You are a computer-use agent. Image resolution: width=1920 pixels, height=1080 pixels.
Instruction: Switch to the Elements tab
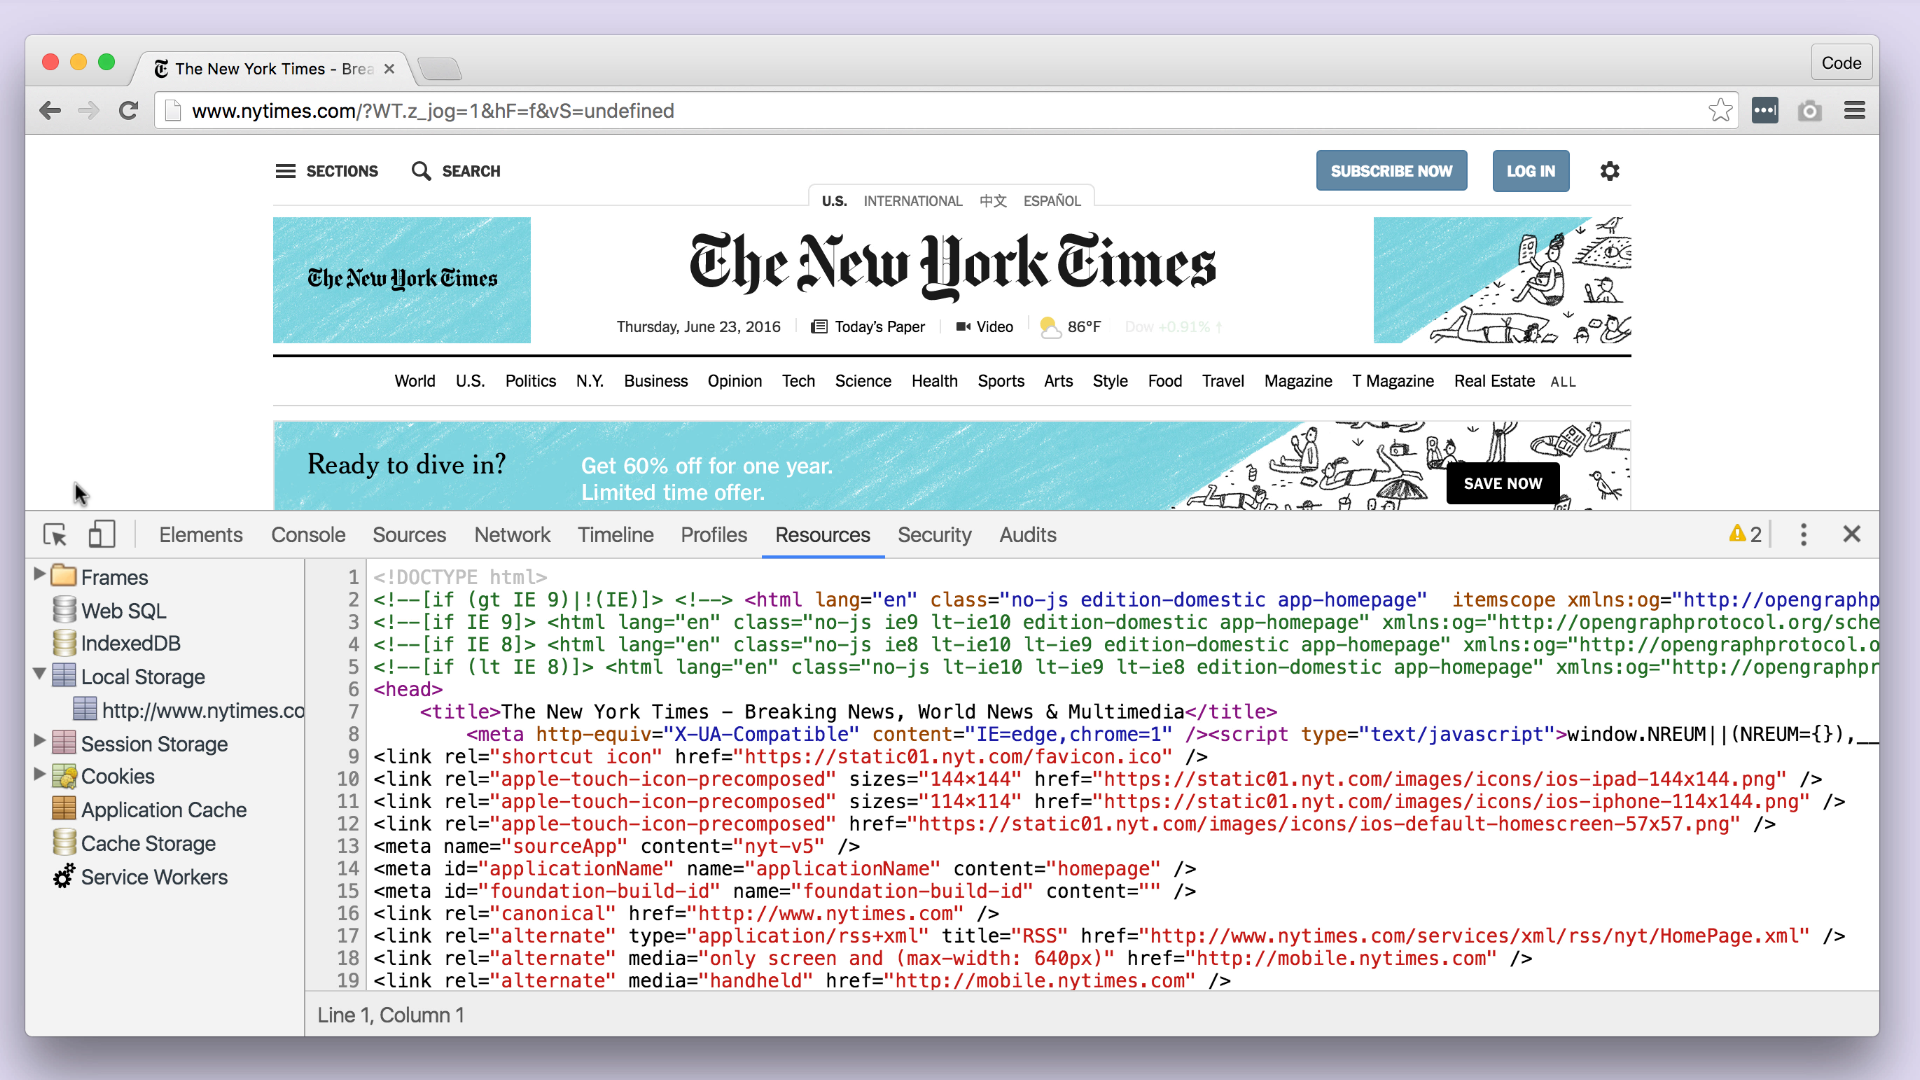coord(201,535)
